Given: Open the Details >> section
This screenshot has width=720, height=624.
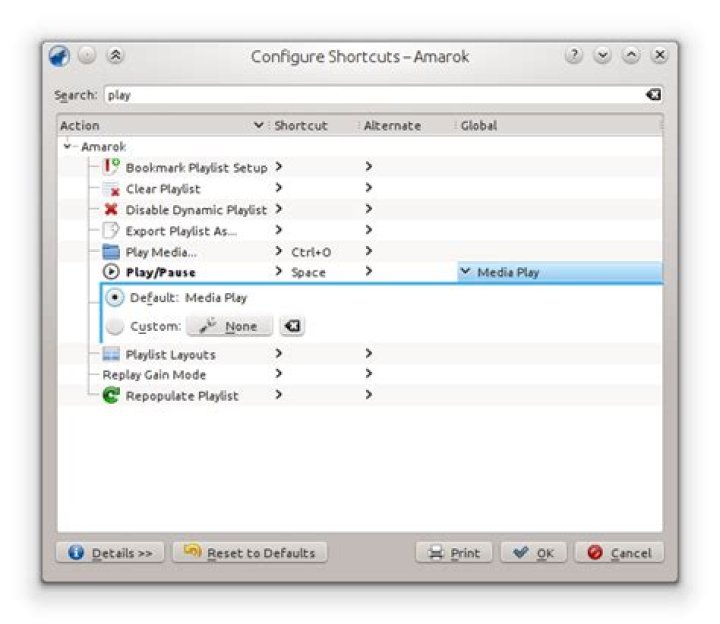Looking at the screenshot, I should point(110,552).
